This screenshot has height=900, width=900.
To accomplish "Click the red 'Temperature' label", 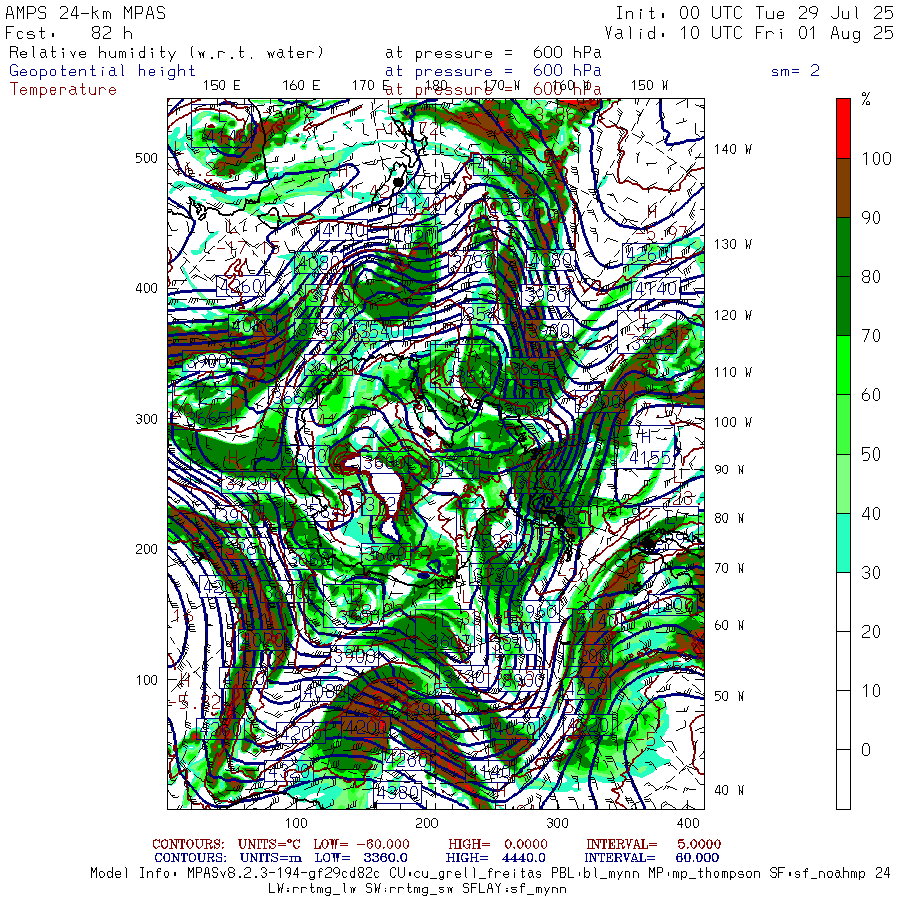I will click(63, 90).
